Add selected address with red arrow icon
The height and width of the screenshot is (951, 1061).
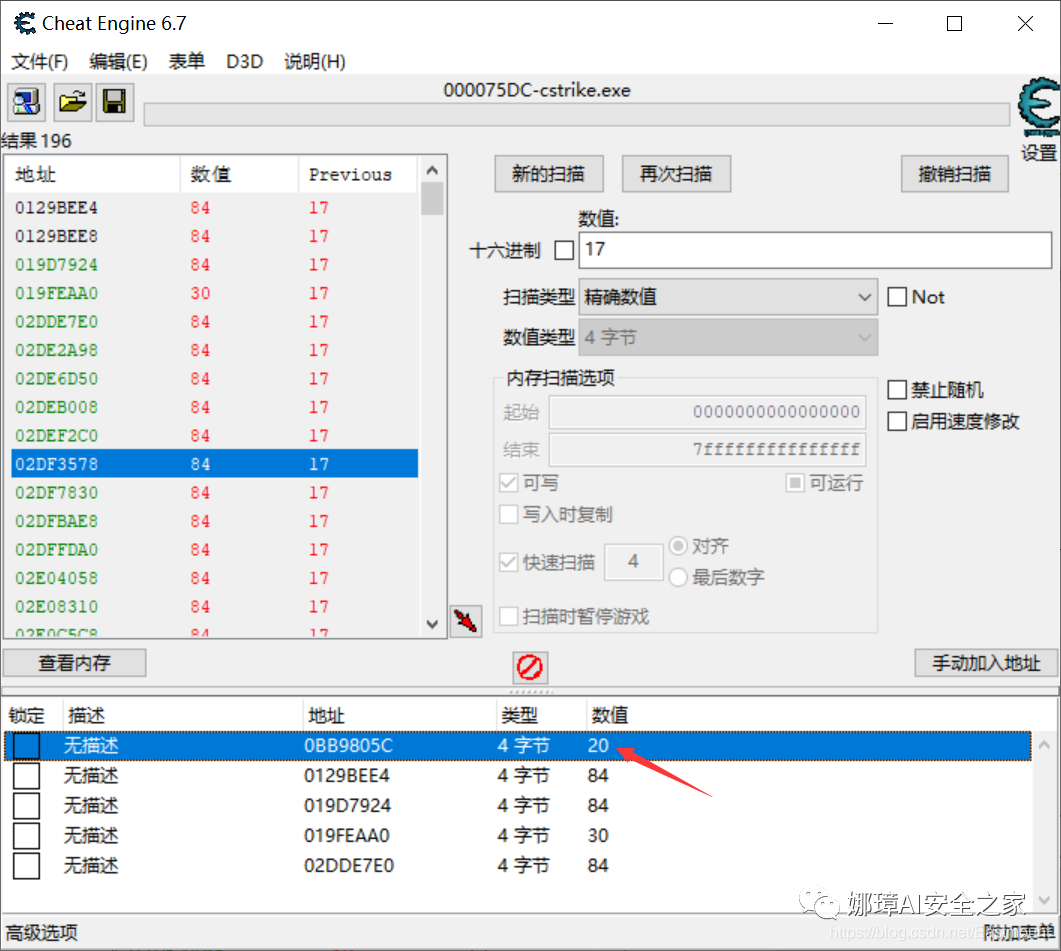tap(466, 621)
